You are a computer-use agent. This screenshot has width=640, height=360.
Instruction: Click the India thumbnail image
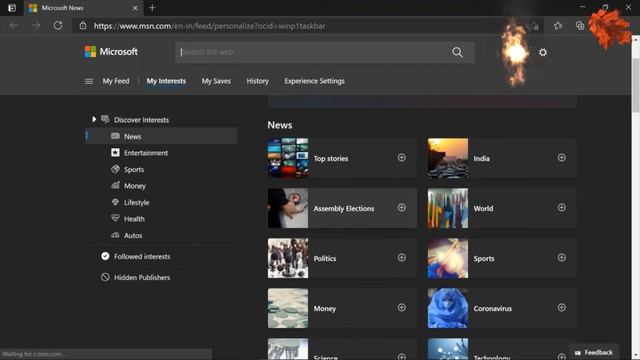point(448,158)
